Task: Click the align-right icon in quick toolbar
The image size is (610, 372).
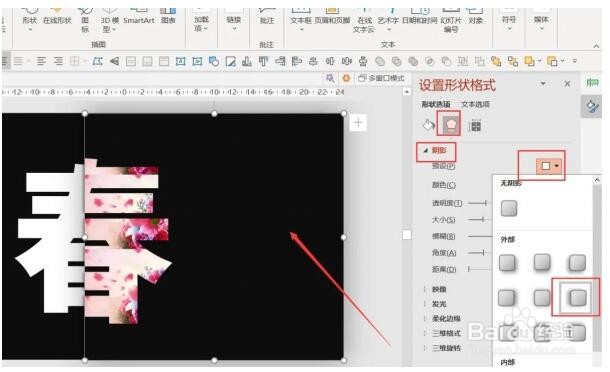Action: click(58, 61)
